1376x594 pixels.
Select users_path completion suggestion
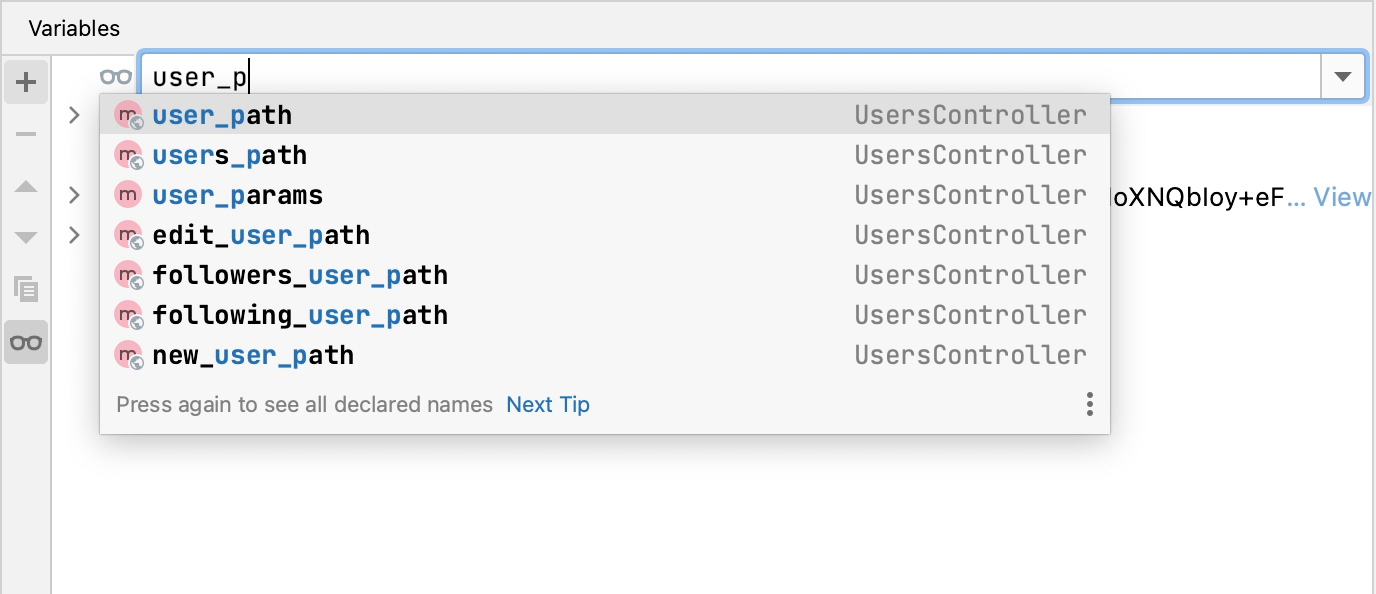[229, 155]
